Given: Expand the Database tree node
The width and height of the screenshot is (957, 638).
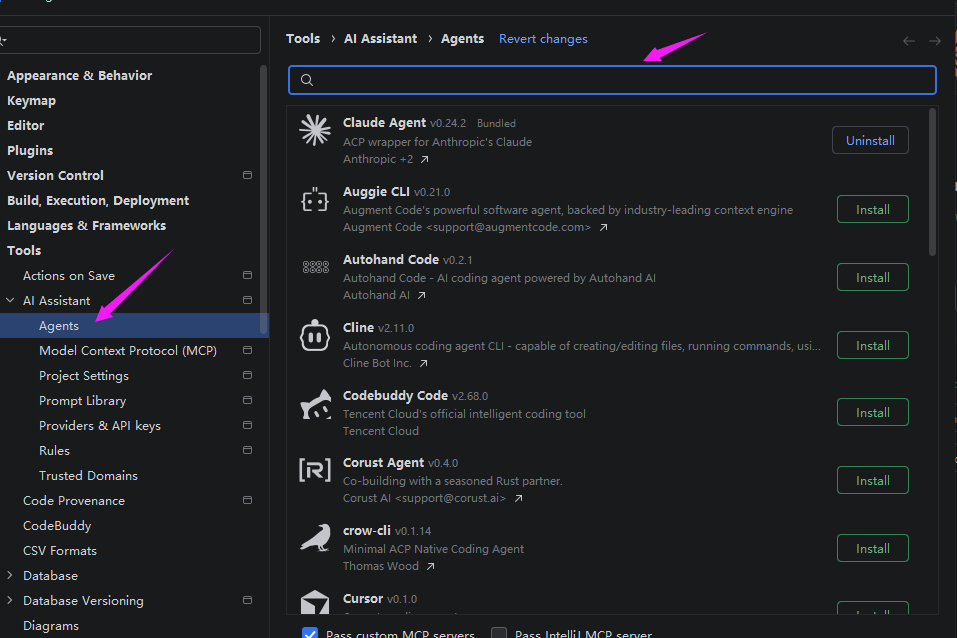Looking at the screenshot, I should pos(10,576).
